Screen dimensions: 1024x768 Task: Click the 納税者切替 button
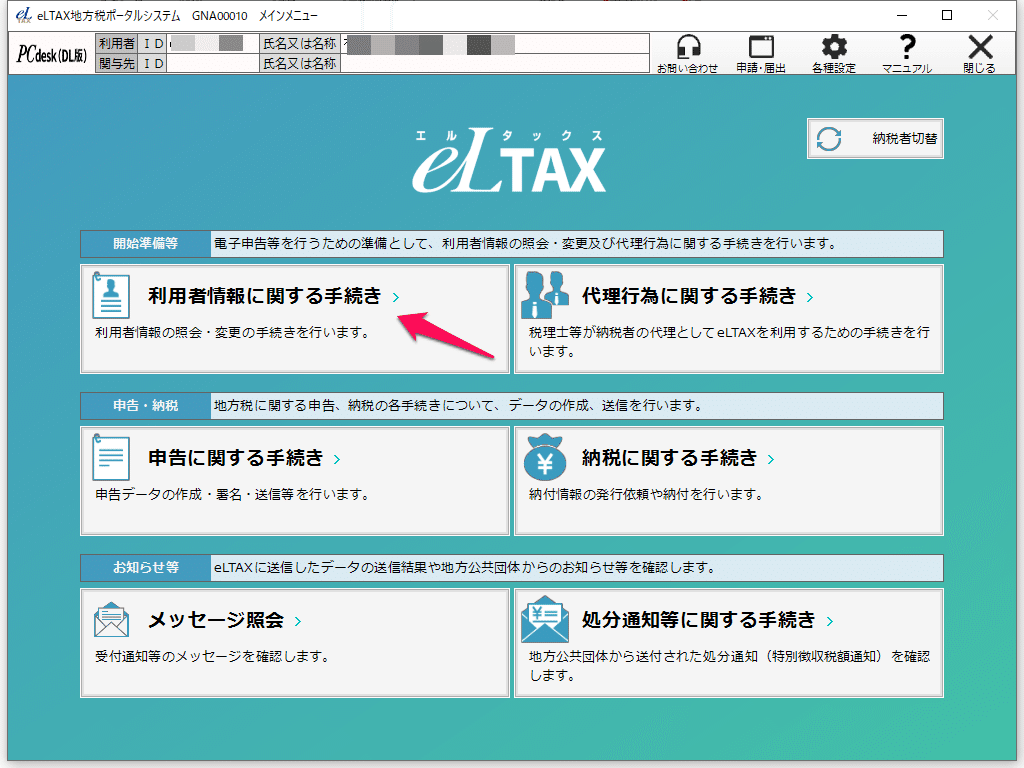coord(875,138)
